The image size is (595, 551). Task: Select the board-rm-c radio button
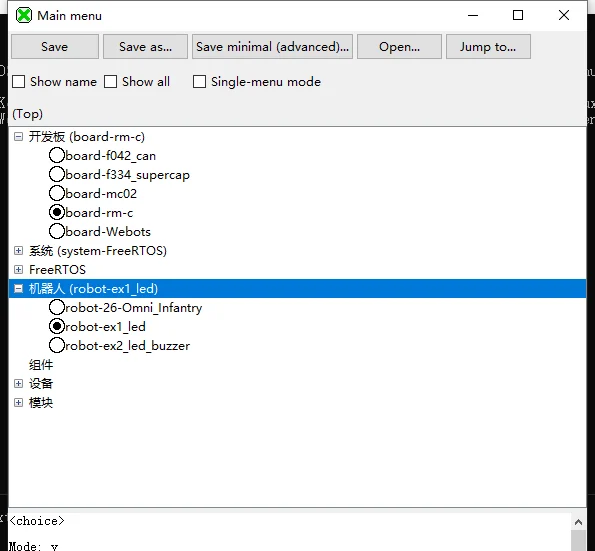(x=57, y=213)
